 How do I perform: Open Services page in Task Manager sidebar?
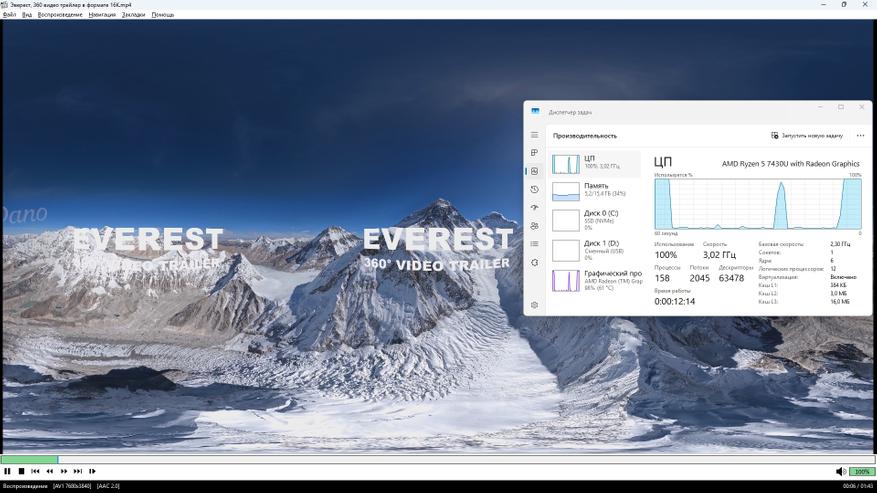(535, 262)
